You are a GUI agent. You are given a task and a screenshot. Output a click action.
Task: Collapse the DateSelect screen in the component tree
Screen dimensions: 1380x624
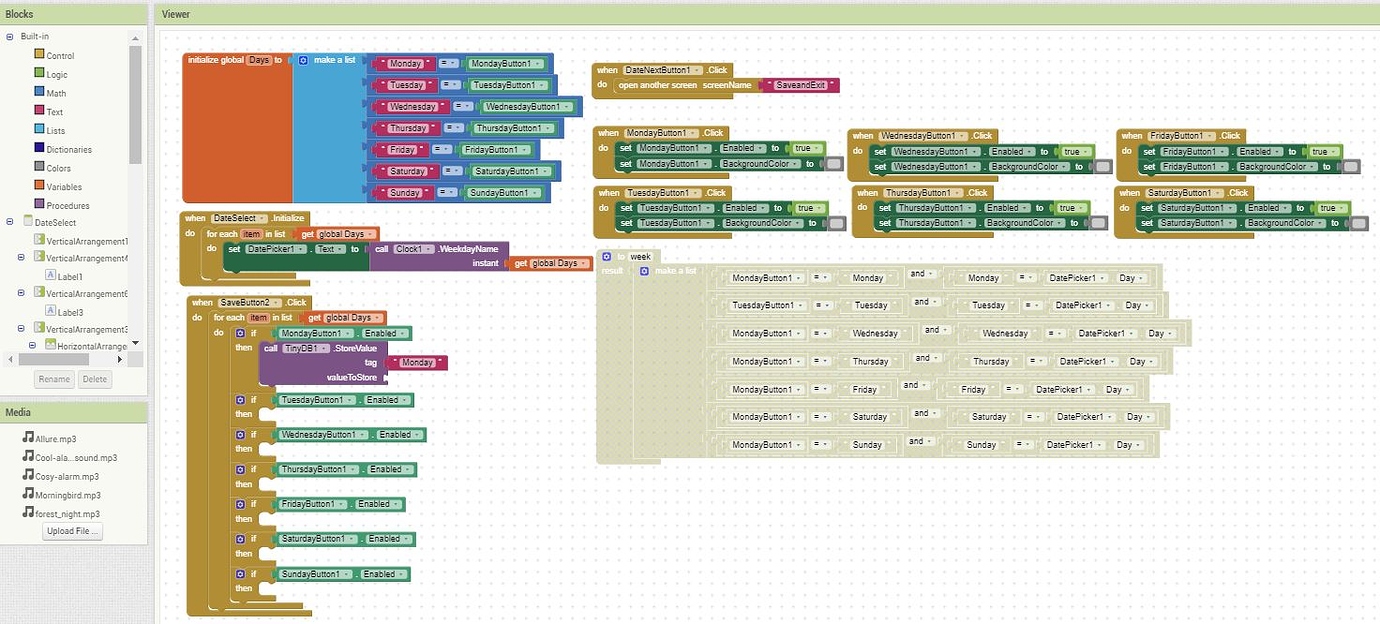coord(10,223)
